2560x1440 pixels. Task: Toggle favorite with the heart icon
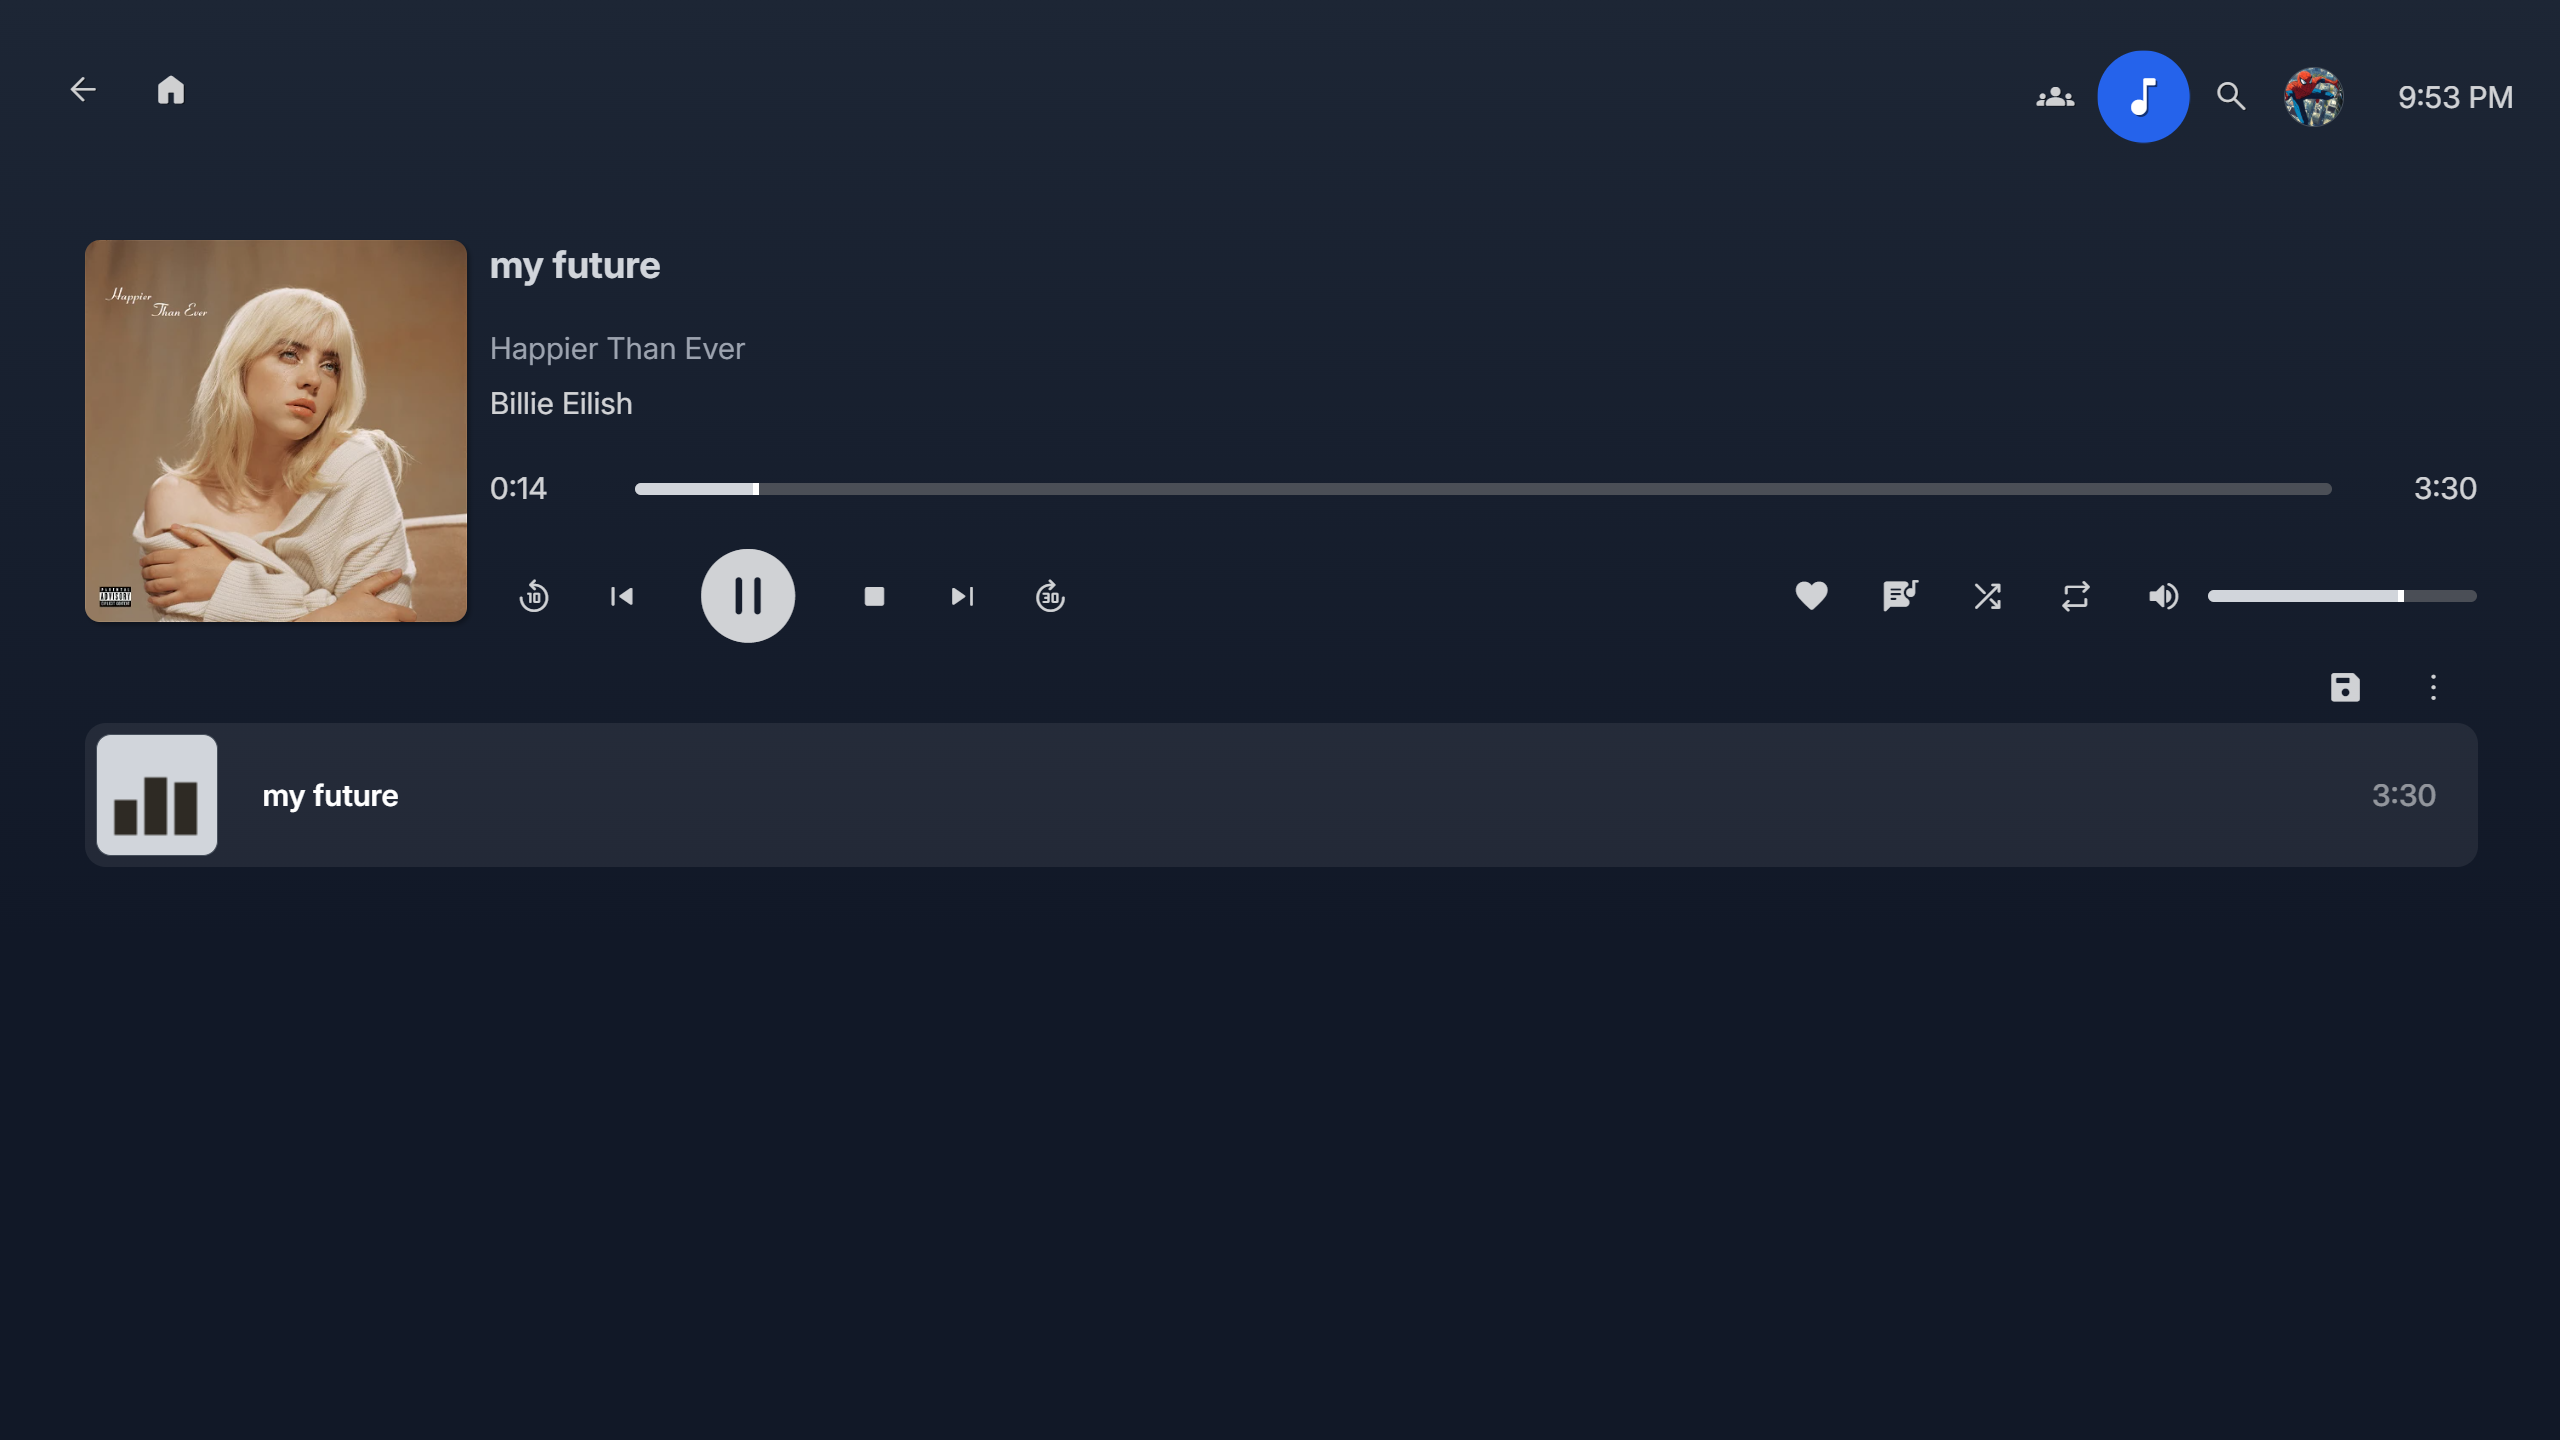point(1811,596)
